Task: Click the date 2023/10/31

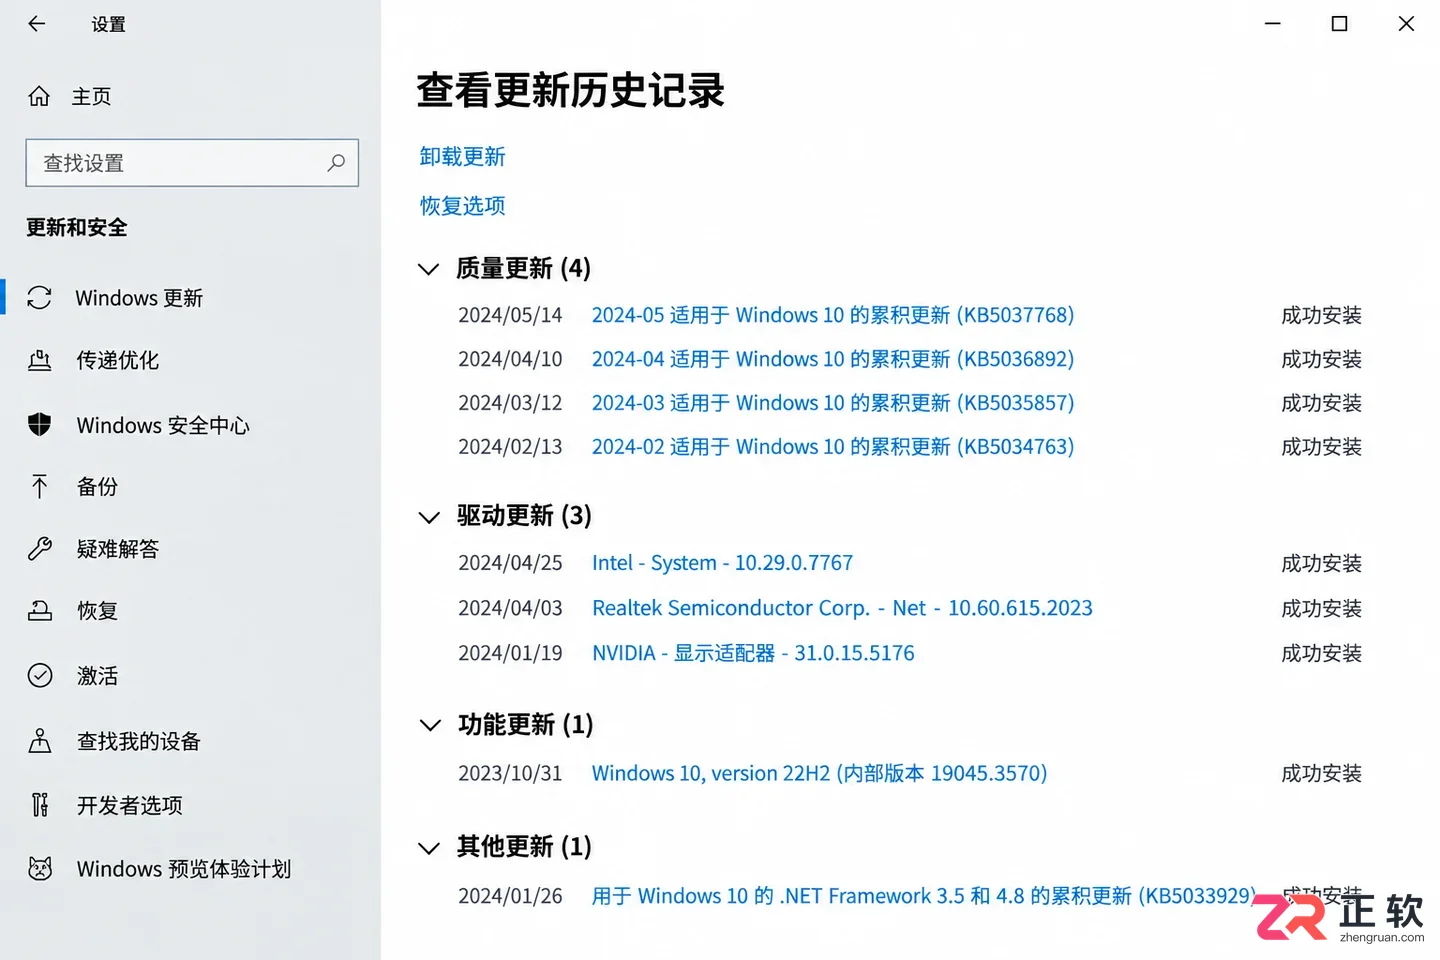Action: point(510,773)
